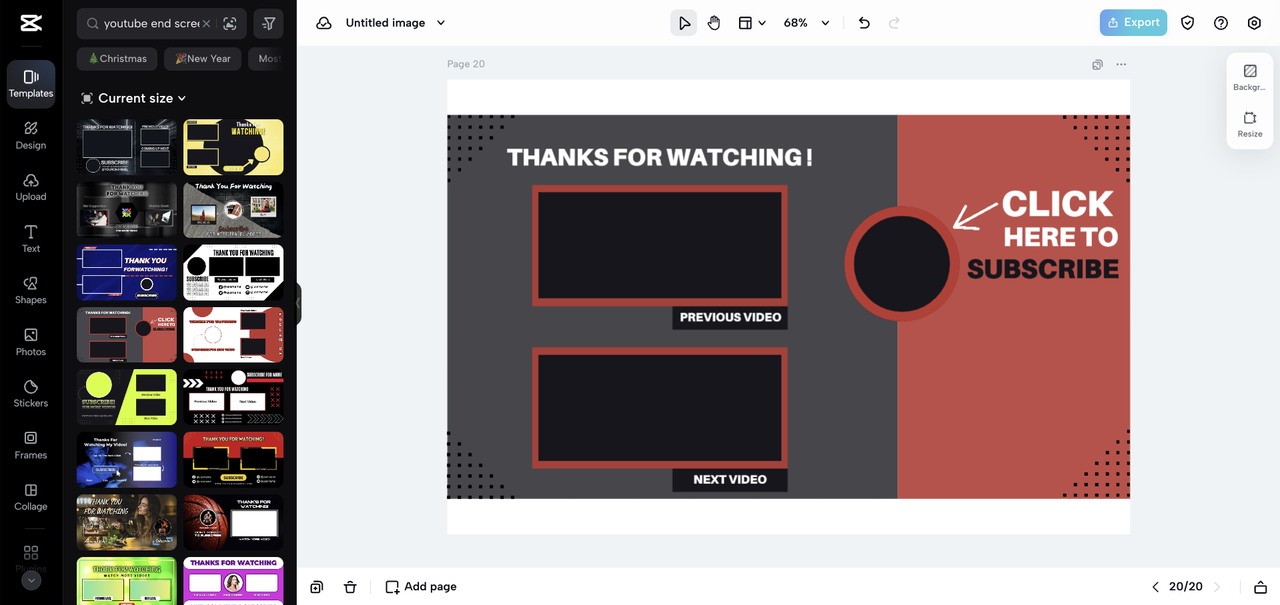
Task: Expand the sidebar with the down chevron
Action: click(31, 580)
